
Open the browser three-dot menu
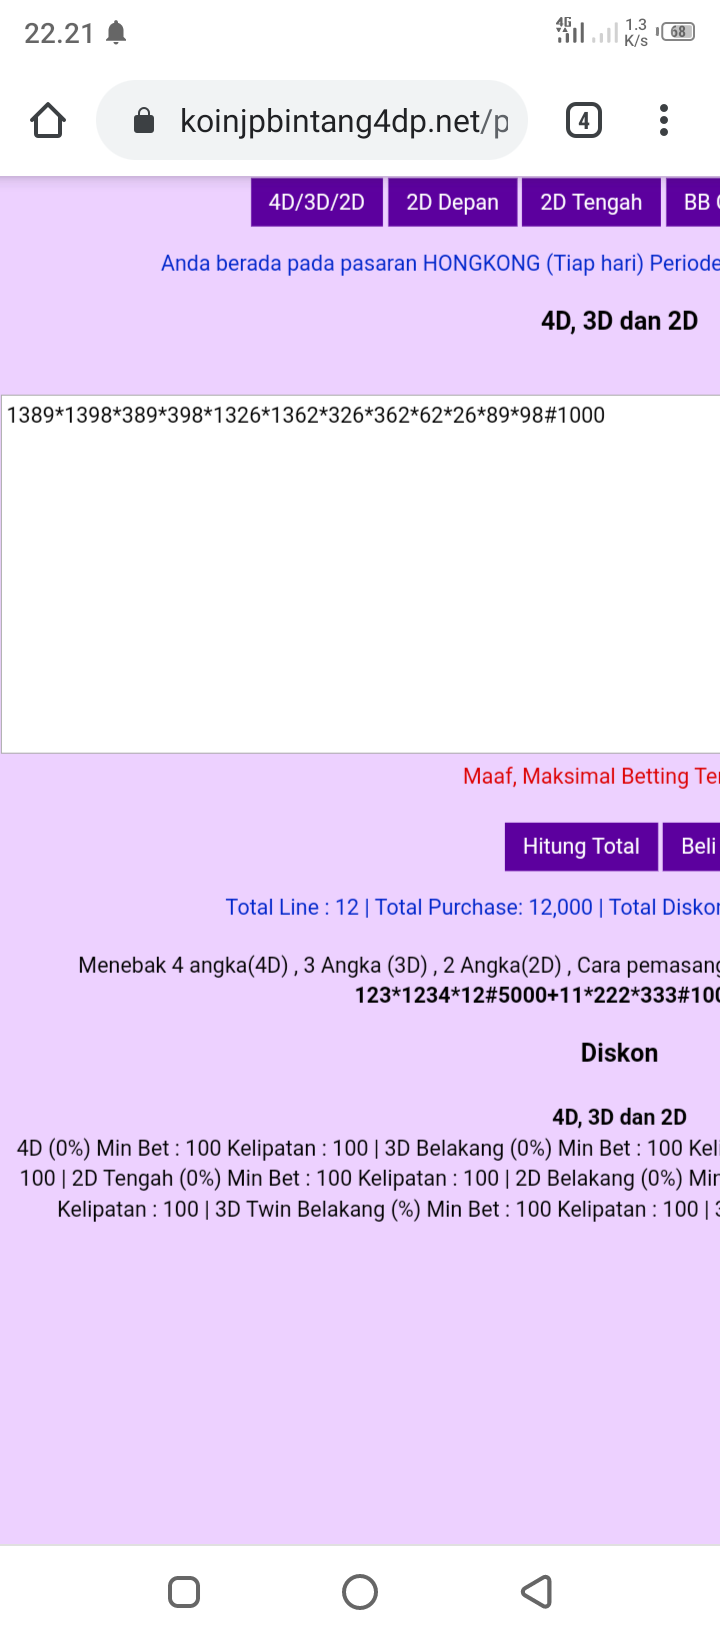(663, 121)
